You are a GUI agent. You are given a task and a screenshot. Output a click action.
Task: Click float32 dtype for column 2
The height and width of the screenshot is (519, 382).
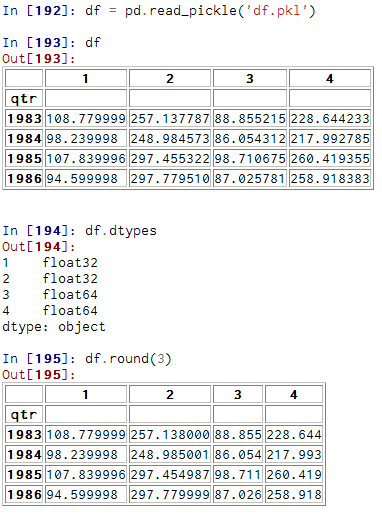(x=70, y=279)
